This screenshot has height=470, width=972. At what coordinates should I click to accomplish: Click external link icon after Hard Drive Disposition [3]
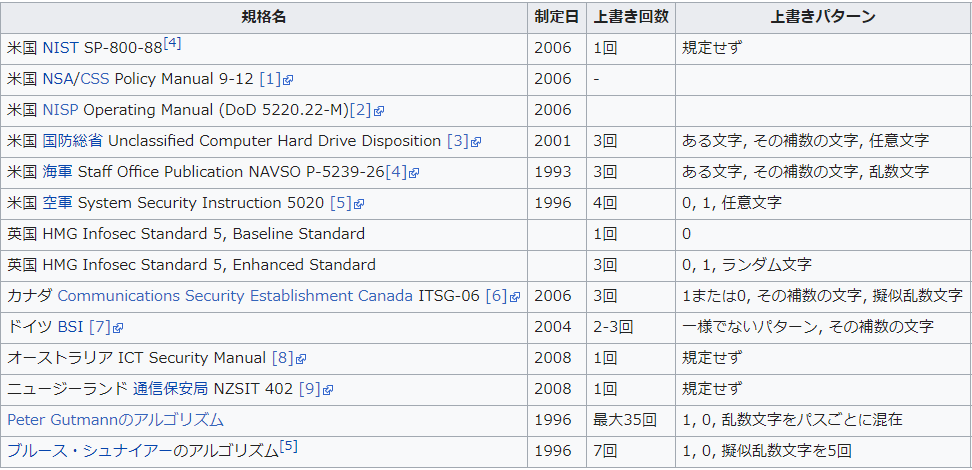(x=476, y=141)
